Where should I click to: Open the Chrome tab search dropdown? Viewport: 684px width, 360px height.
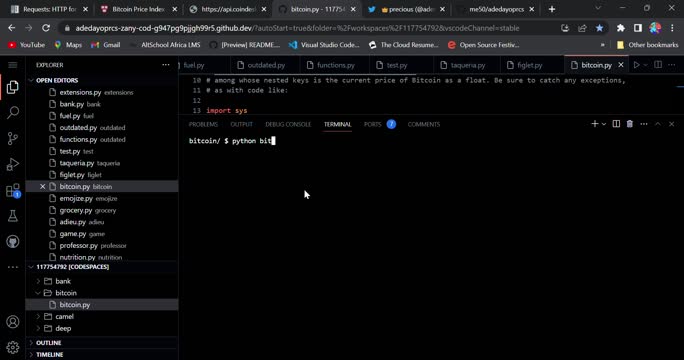pos(598,9)
